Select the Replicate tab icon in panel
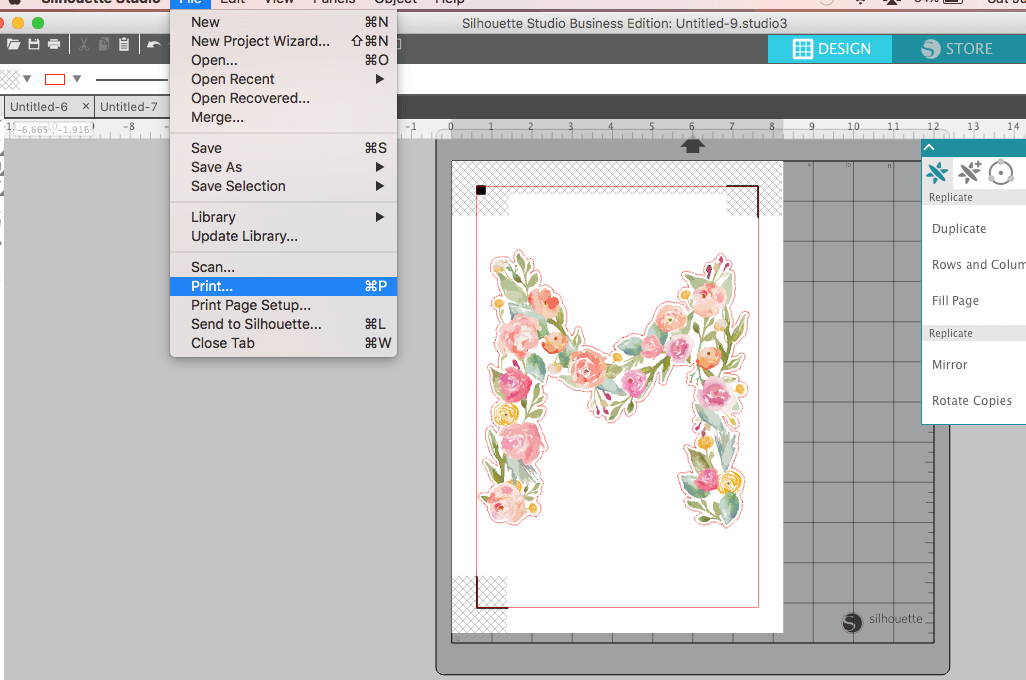The width and height of the screenshot is (1026, 680). pos(937,173)
